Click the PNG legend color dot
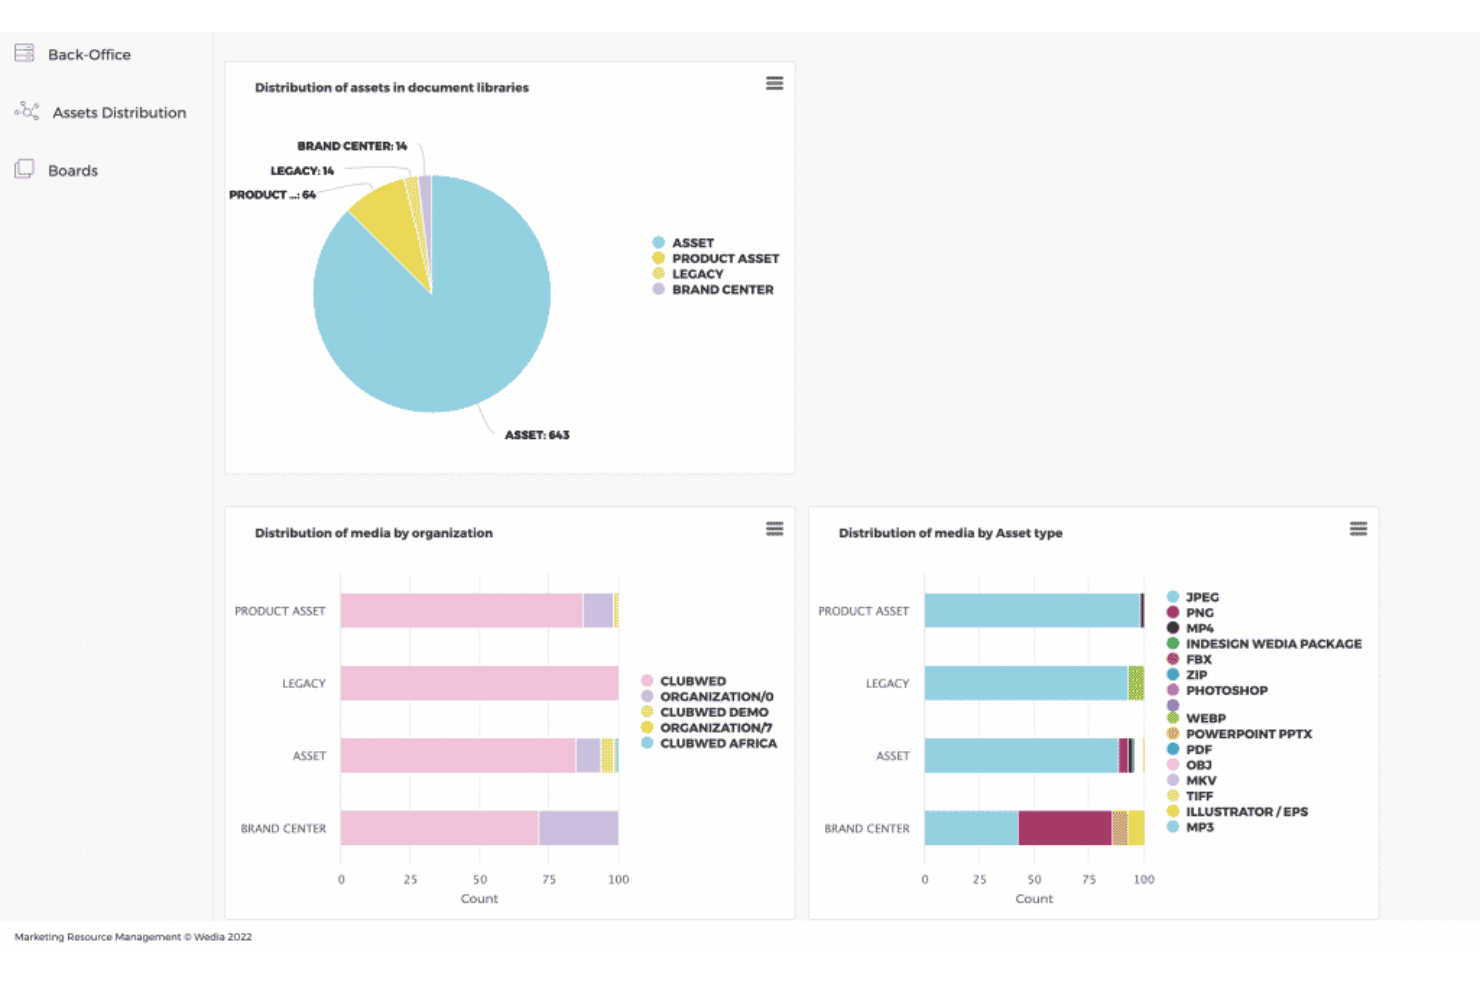 [1173, 612]
